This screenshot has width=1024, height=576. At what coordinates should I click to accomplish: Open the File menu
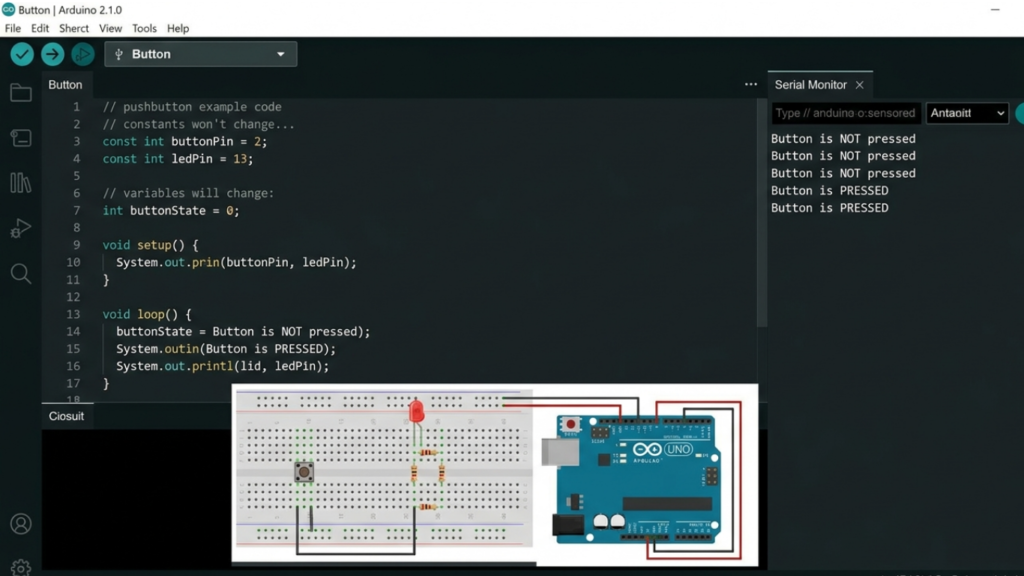coord(13,29)
